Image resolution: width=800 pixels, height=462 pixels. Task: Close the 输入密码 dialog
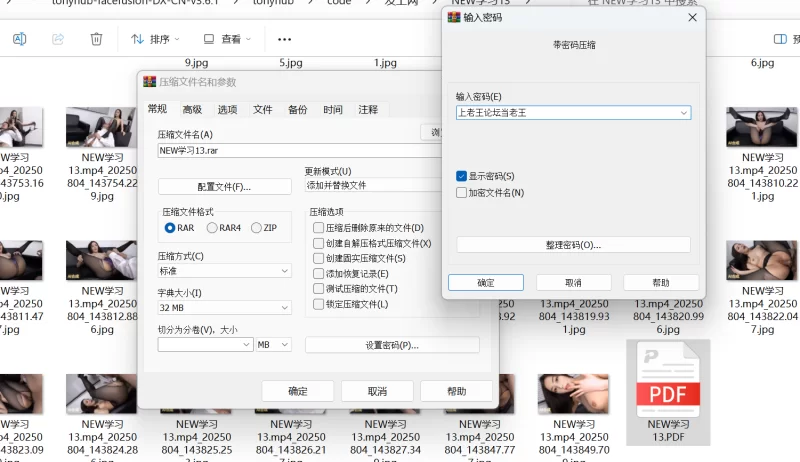point(692,17)
